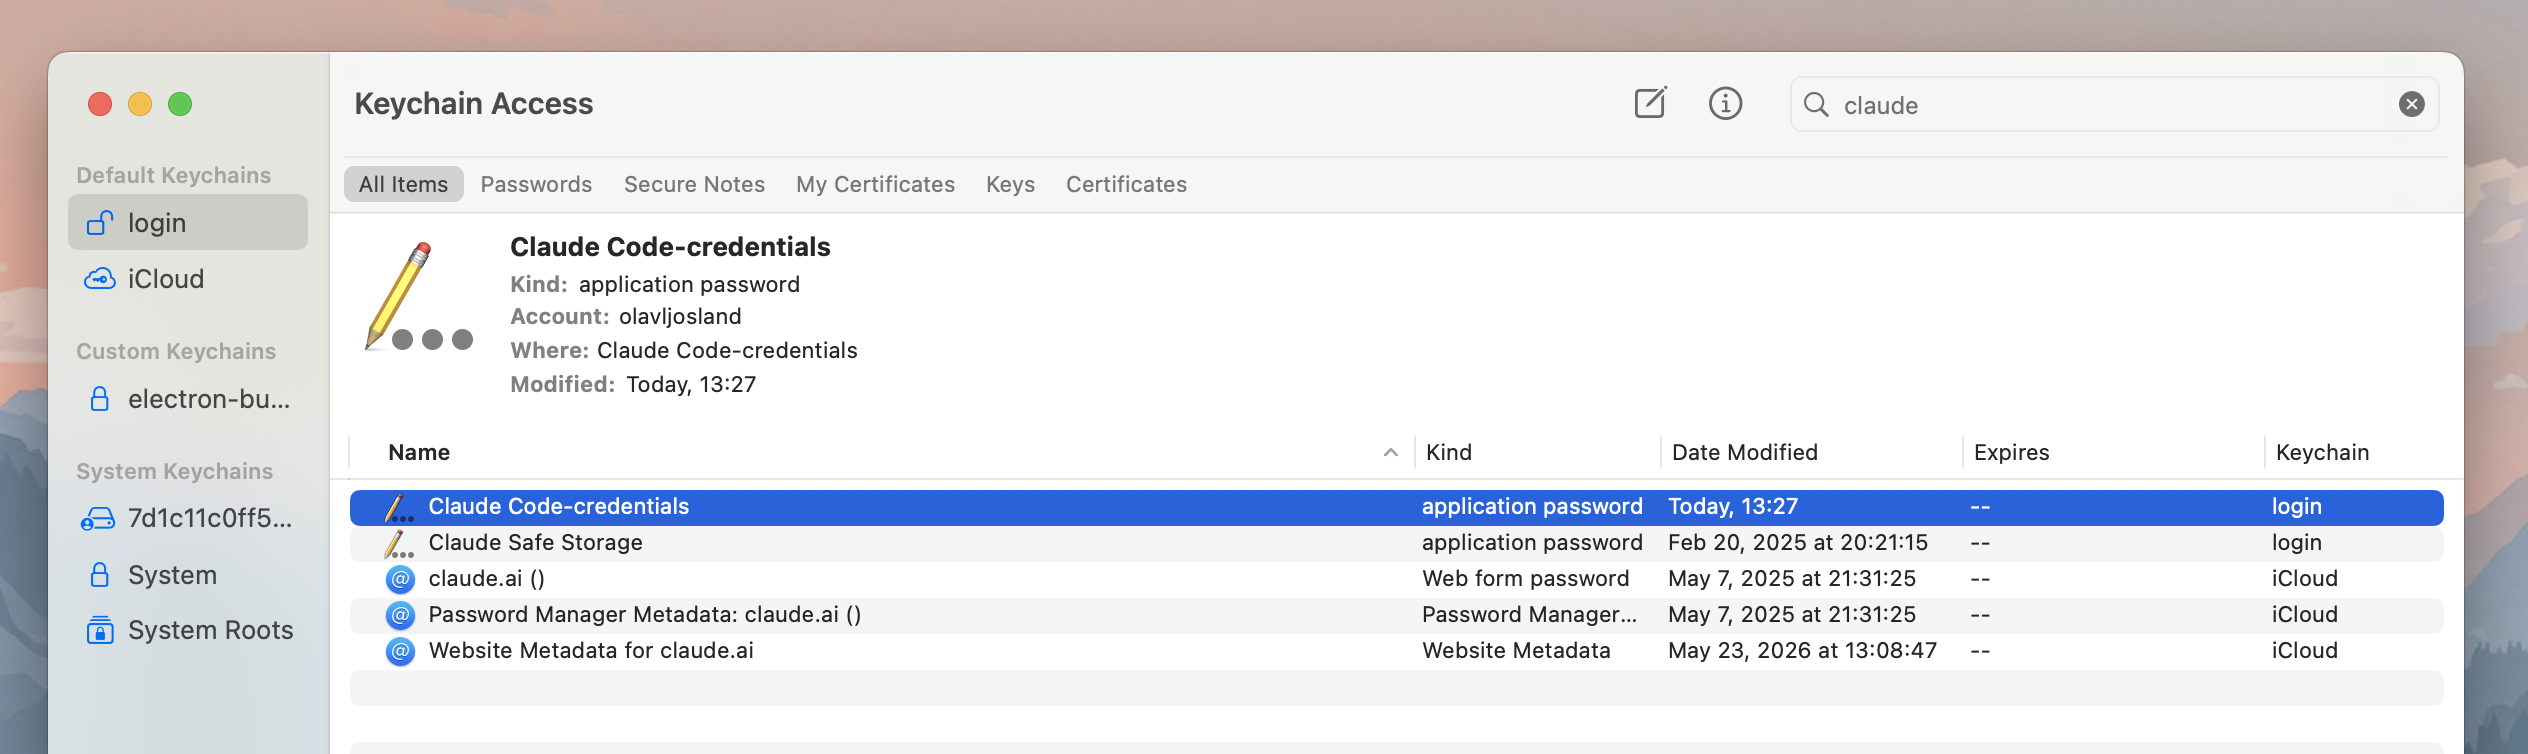
Task: Click the Website Metadata kind cell
Action: click(1516, 651)
